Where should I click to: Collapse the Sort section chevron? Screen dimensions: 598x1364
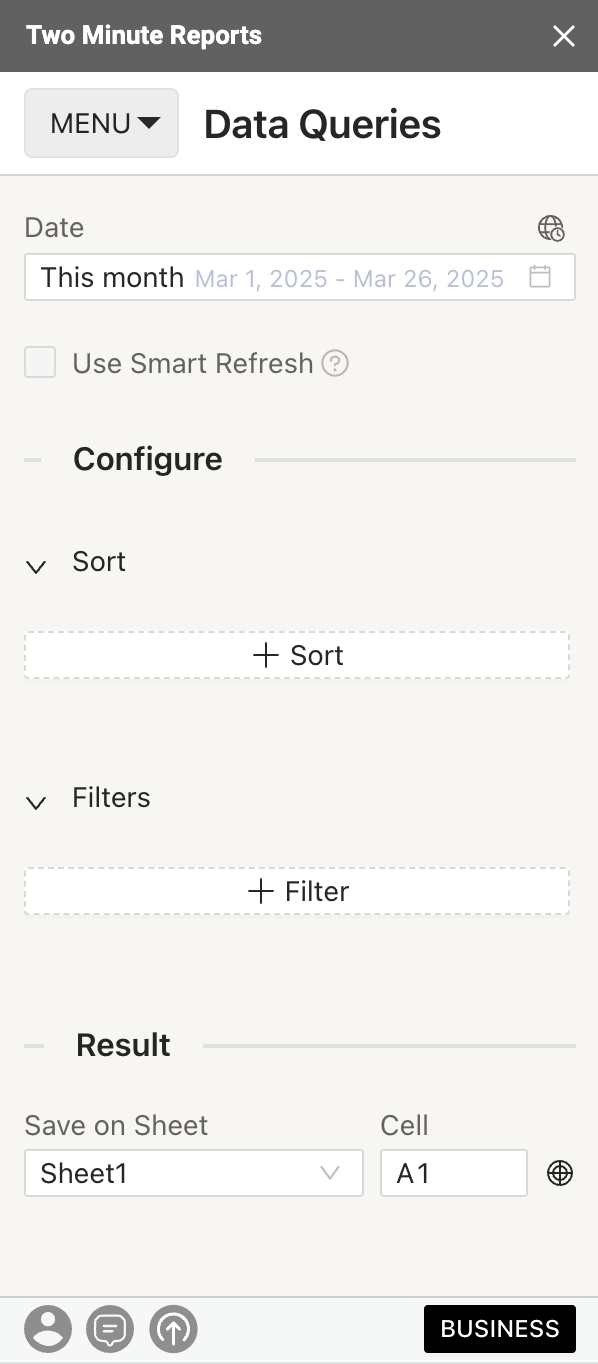coord(36,567)
